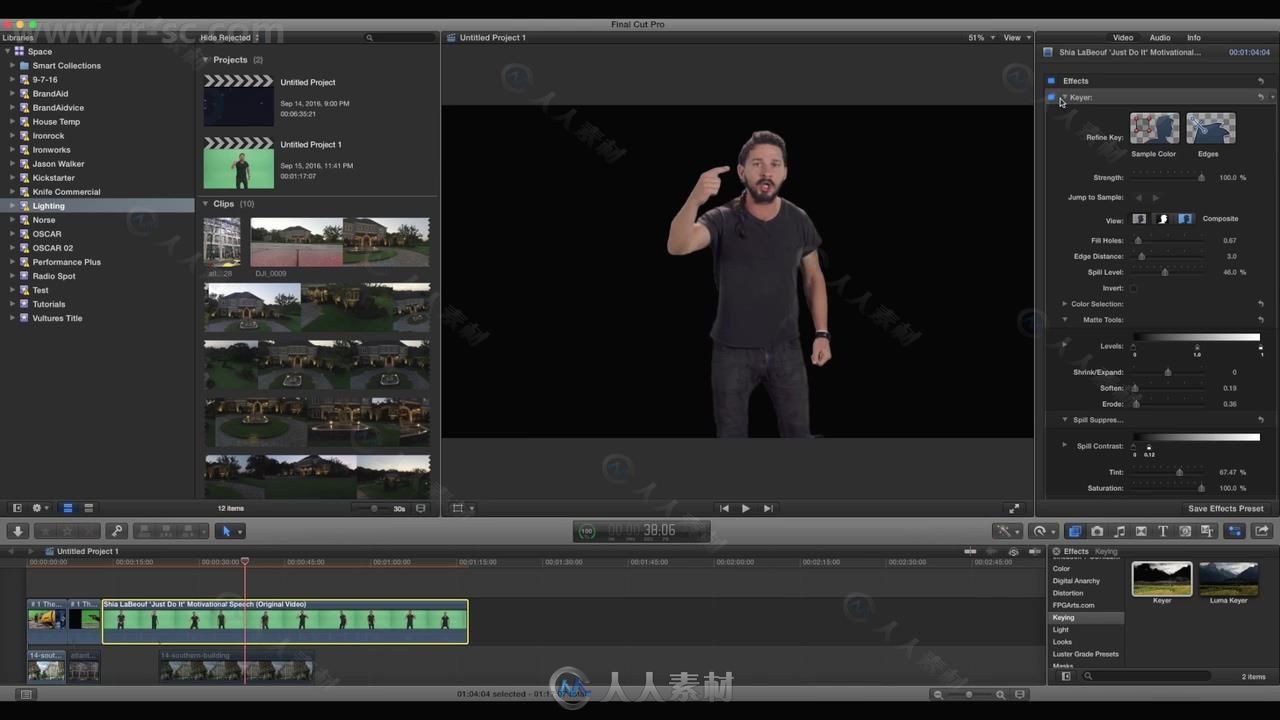Toggle the Inspector panel button

click(x=1235, y=531)
